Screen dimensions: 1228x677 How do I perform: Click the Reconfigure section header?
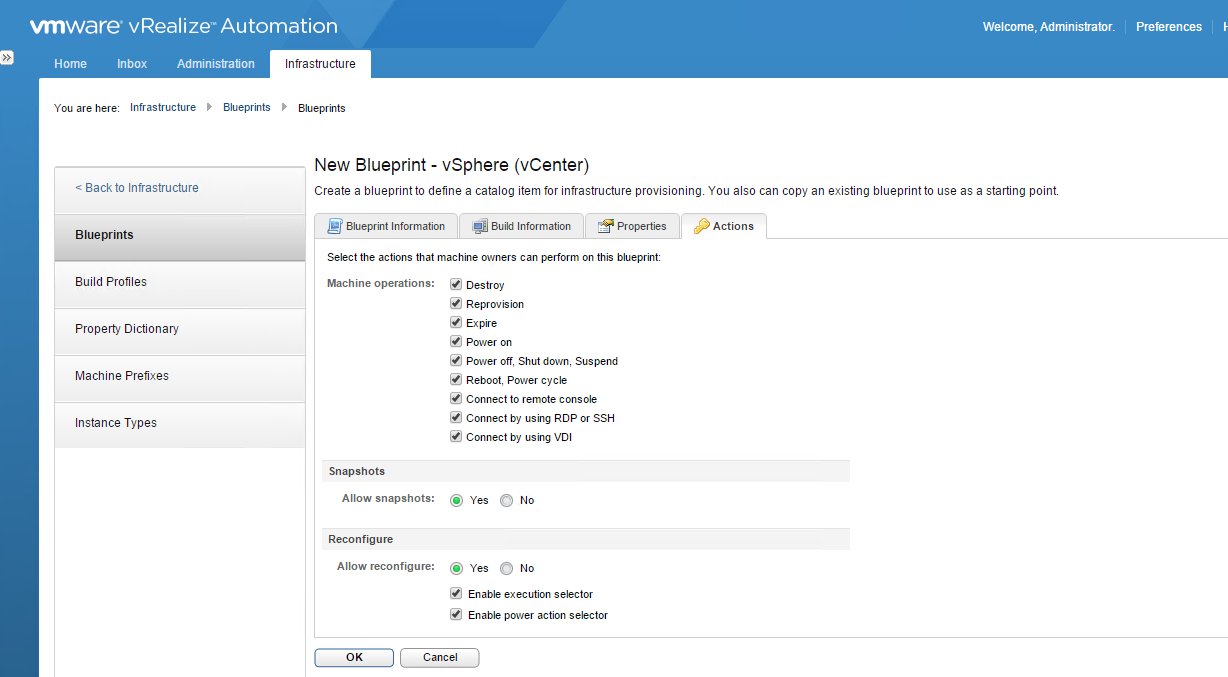tap(586, 539)
